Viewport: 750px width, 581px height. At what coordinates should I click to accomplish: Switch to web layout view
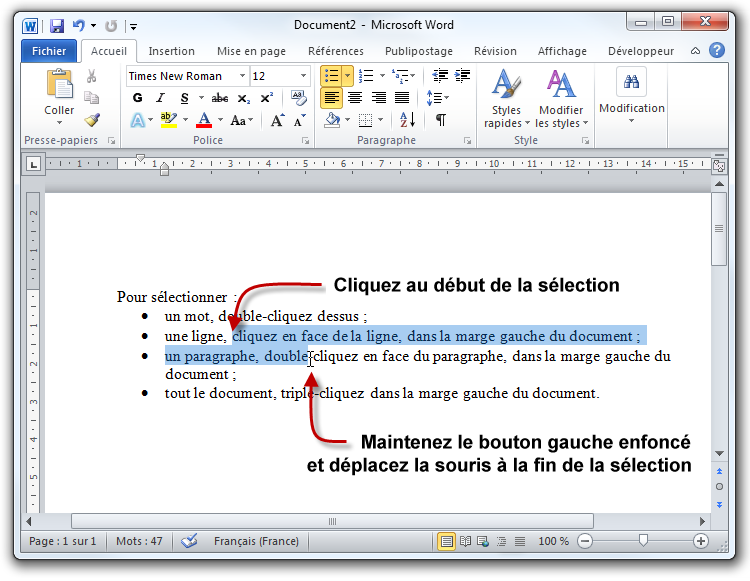click(x=483, y=541)
